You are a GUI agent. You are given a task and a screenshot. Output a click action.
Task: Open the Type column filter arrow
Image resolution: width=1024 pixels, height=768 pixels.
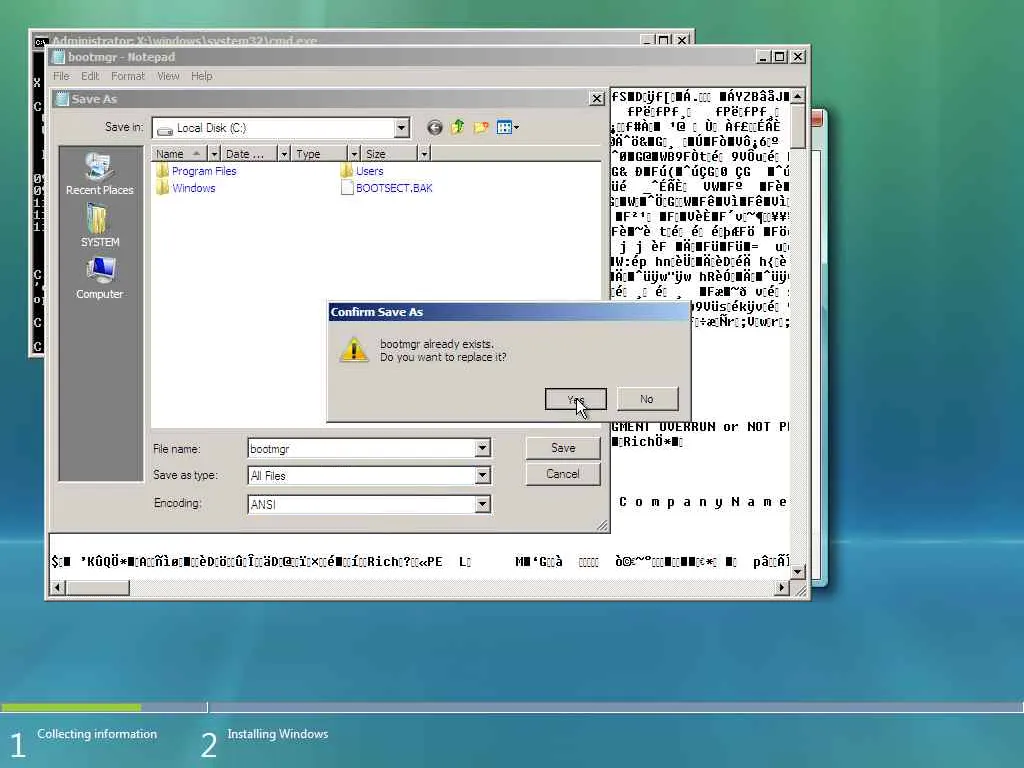tap(354, 154)
